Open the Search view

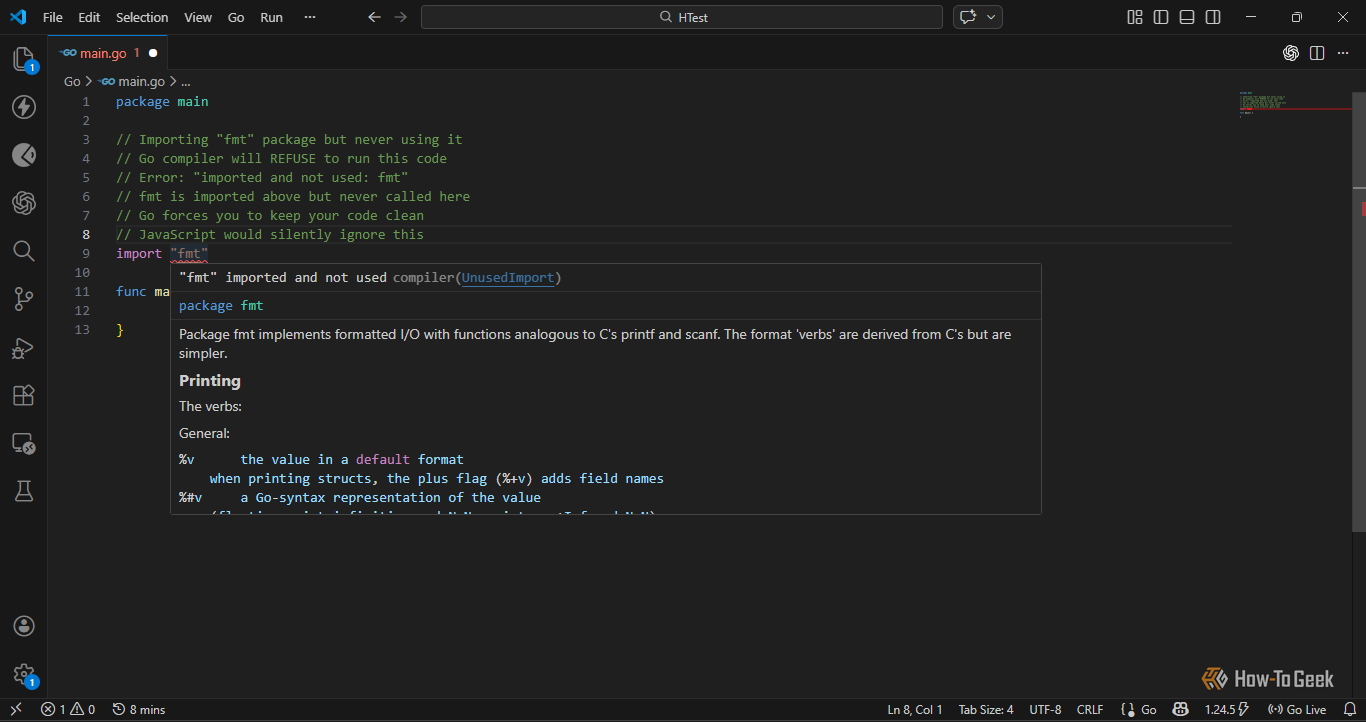click(24, 251)
